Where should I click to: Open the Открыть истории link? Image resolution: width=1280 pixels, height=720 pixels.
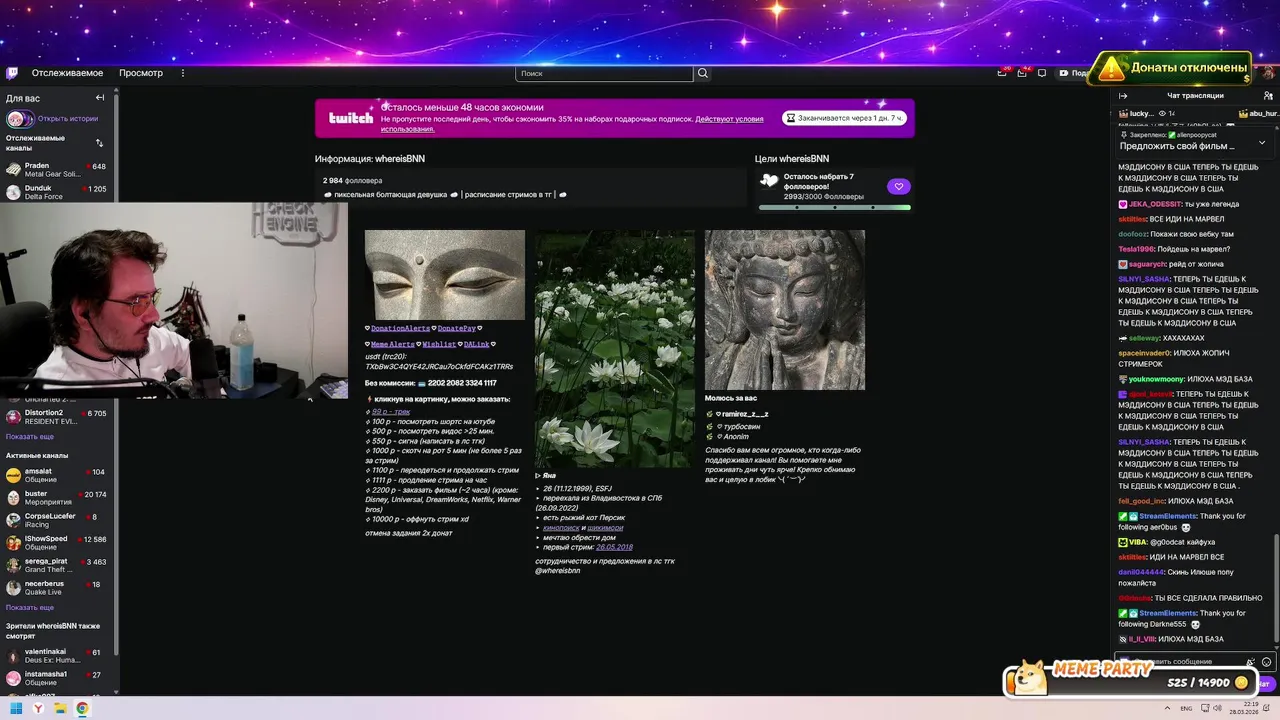coord(68,118)
